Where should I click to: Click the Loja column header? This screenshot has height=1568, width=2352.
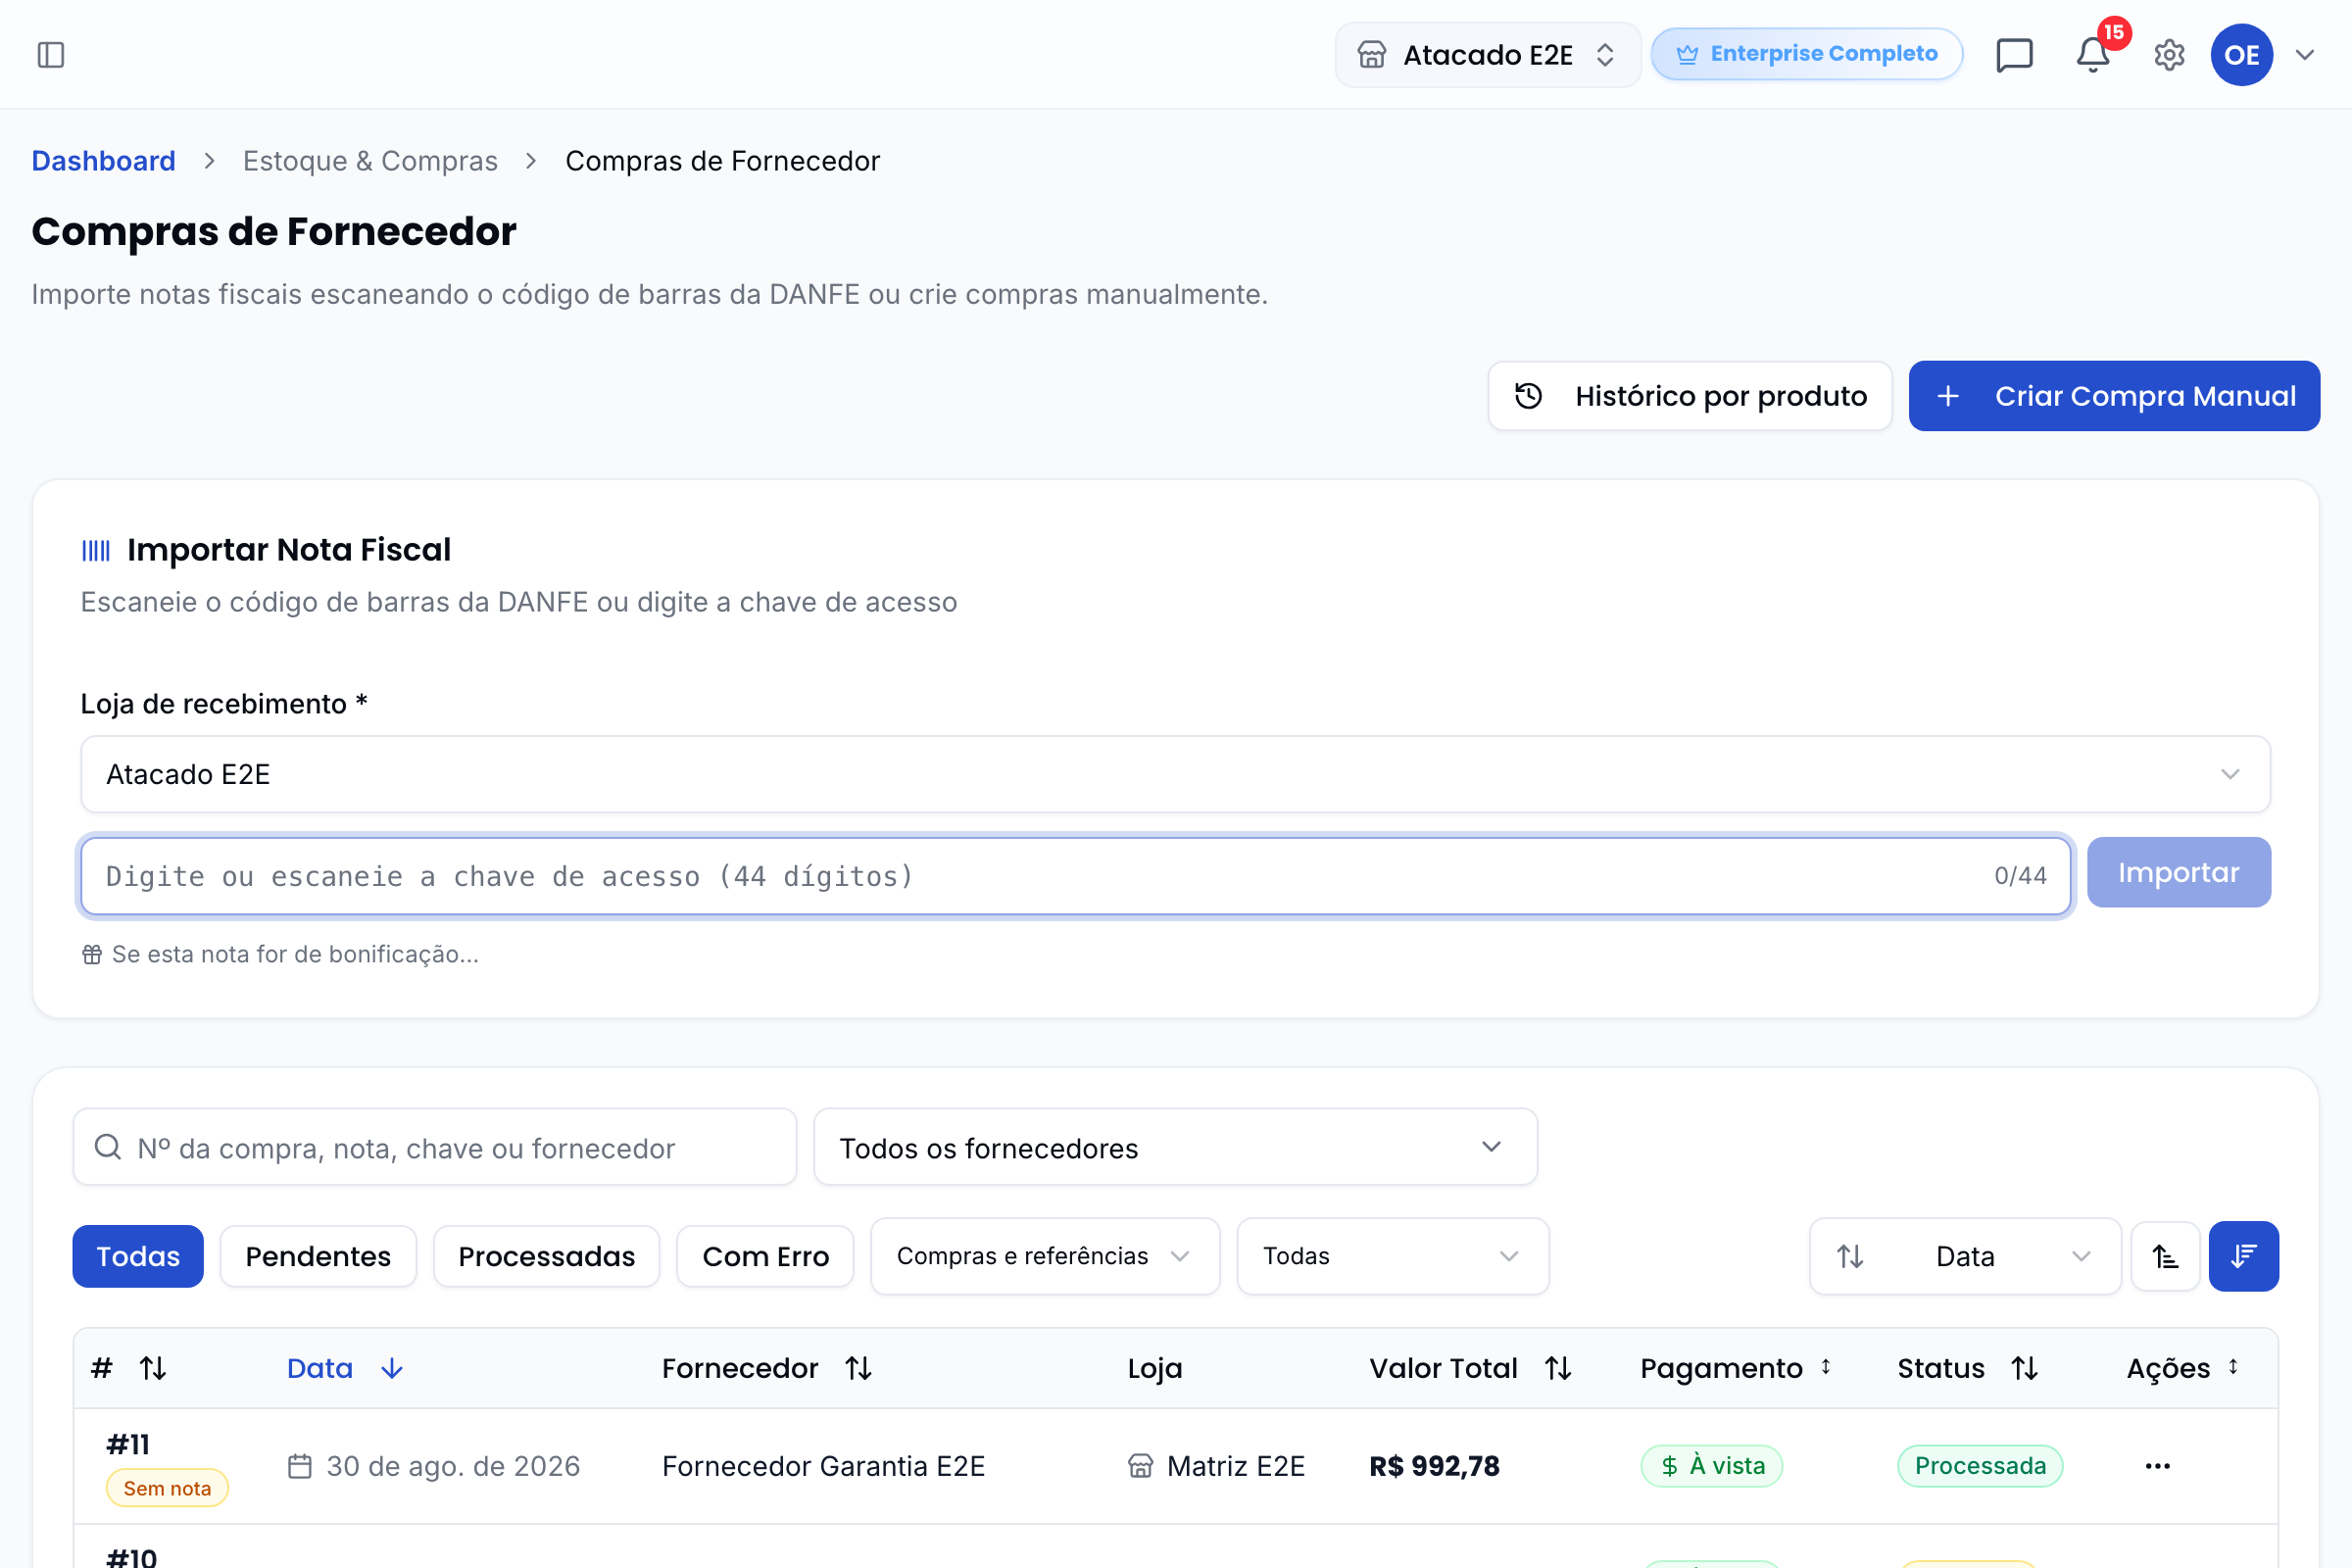[1155, 1368]
